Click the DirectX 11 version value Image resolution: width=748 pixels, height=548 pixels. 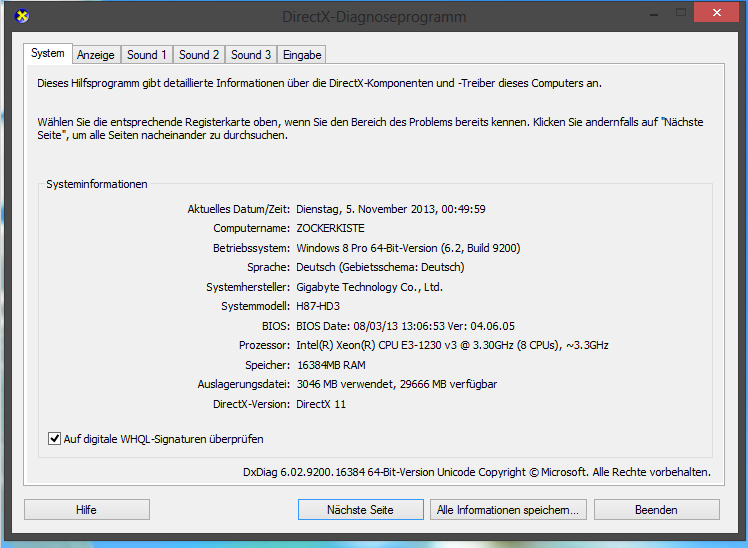click(321, 404)
